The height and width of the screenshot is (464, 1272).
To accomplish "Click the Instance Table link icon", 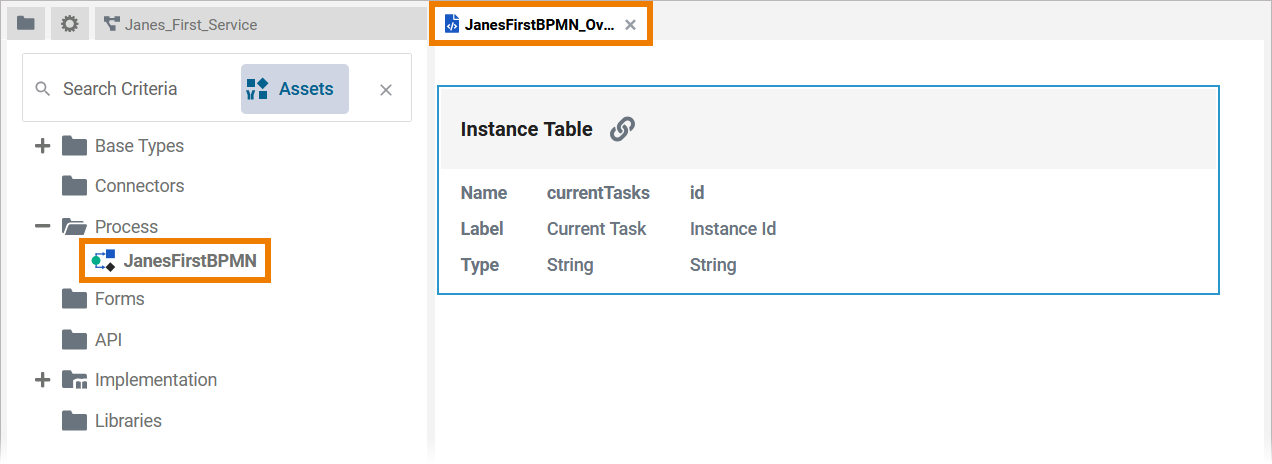I will click(x=622, y=129).
